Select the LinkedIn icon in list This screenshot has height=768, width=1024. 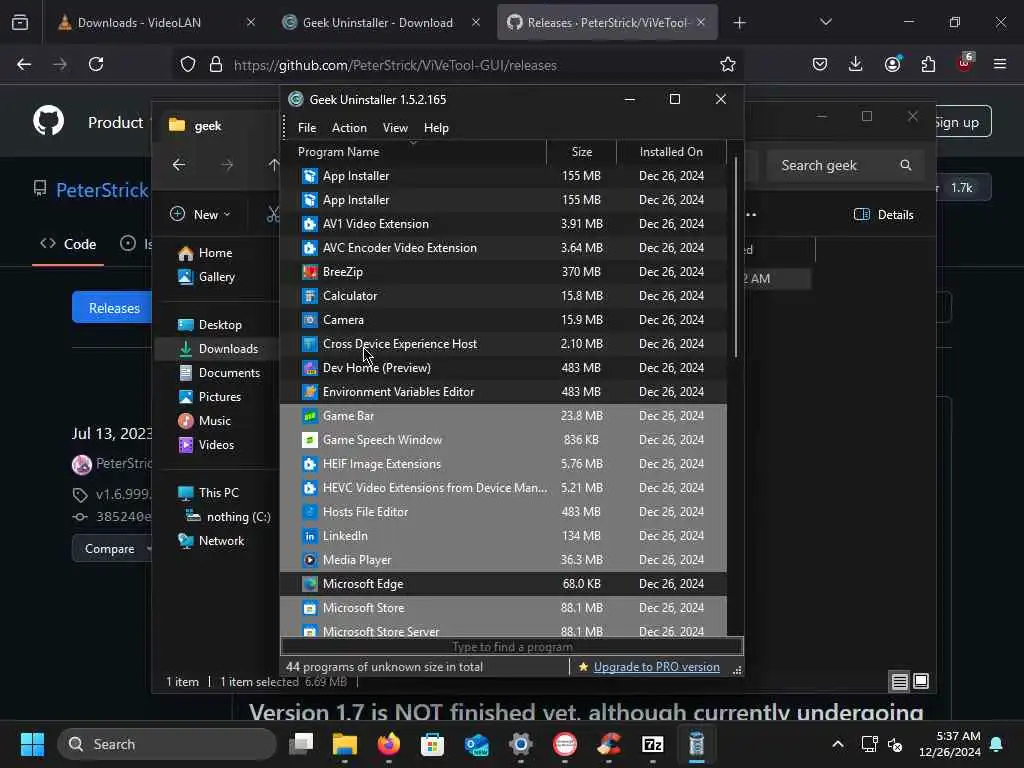[x=310, y=536]
